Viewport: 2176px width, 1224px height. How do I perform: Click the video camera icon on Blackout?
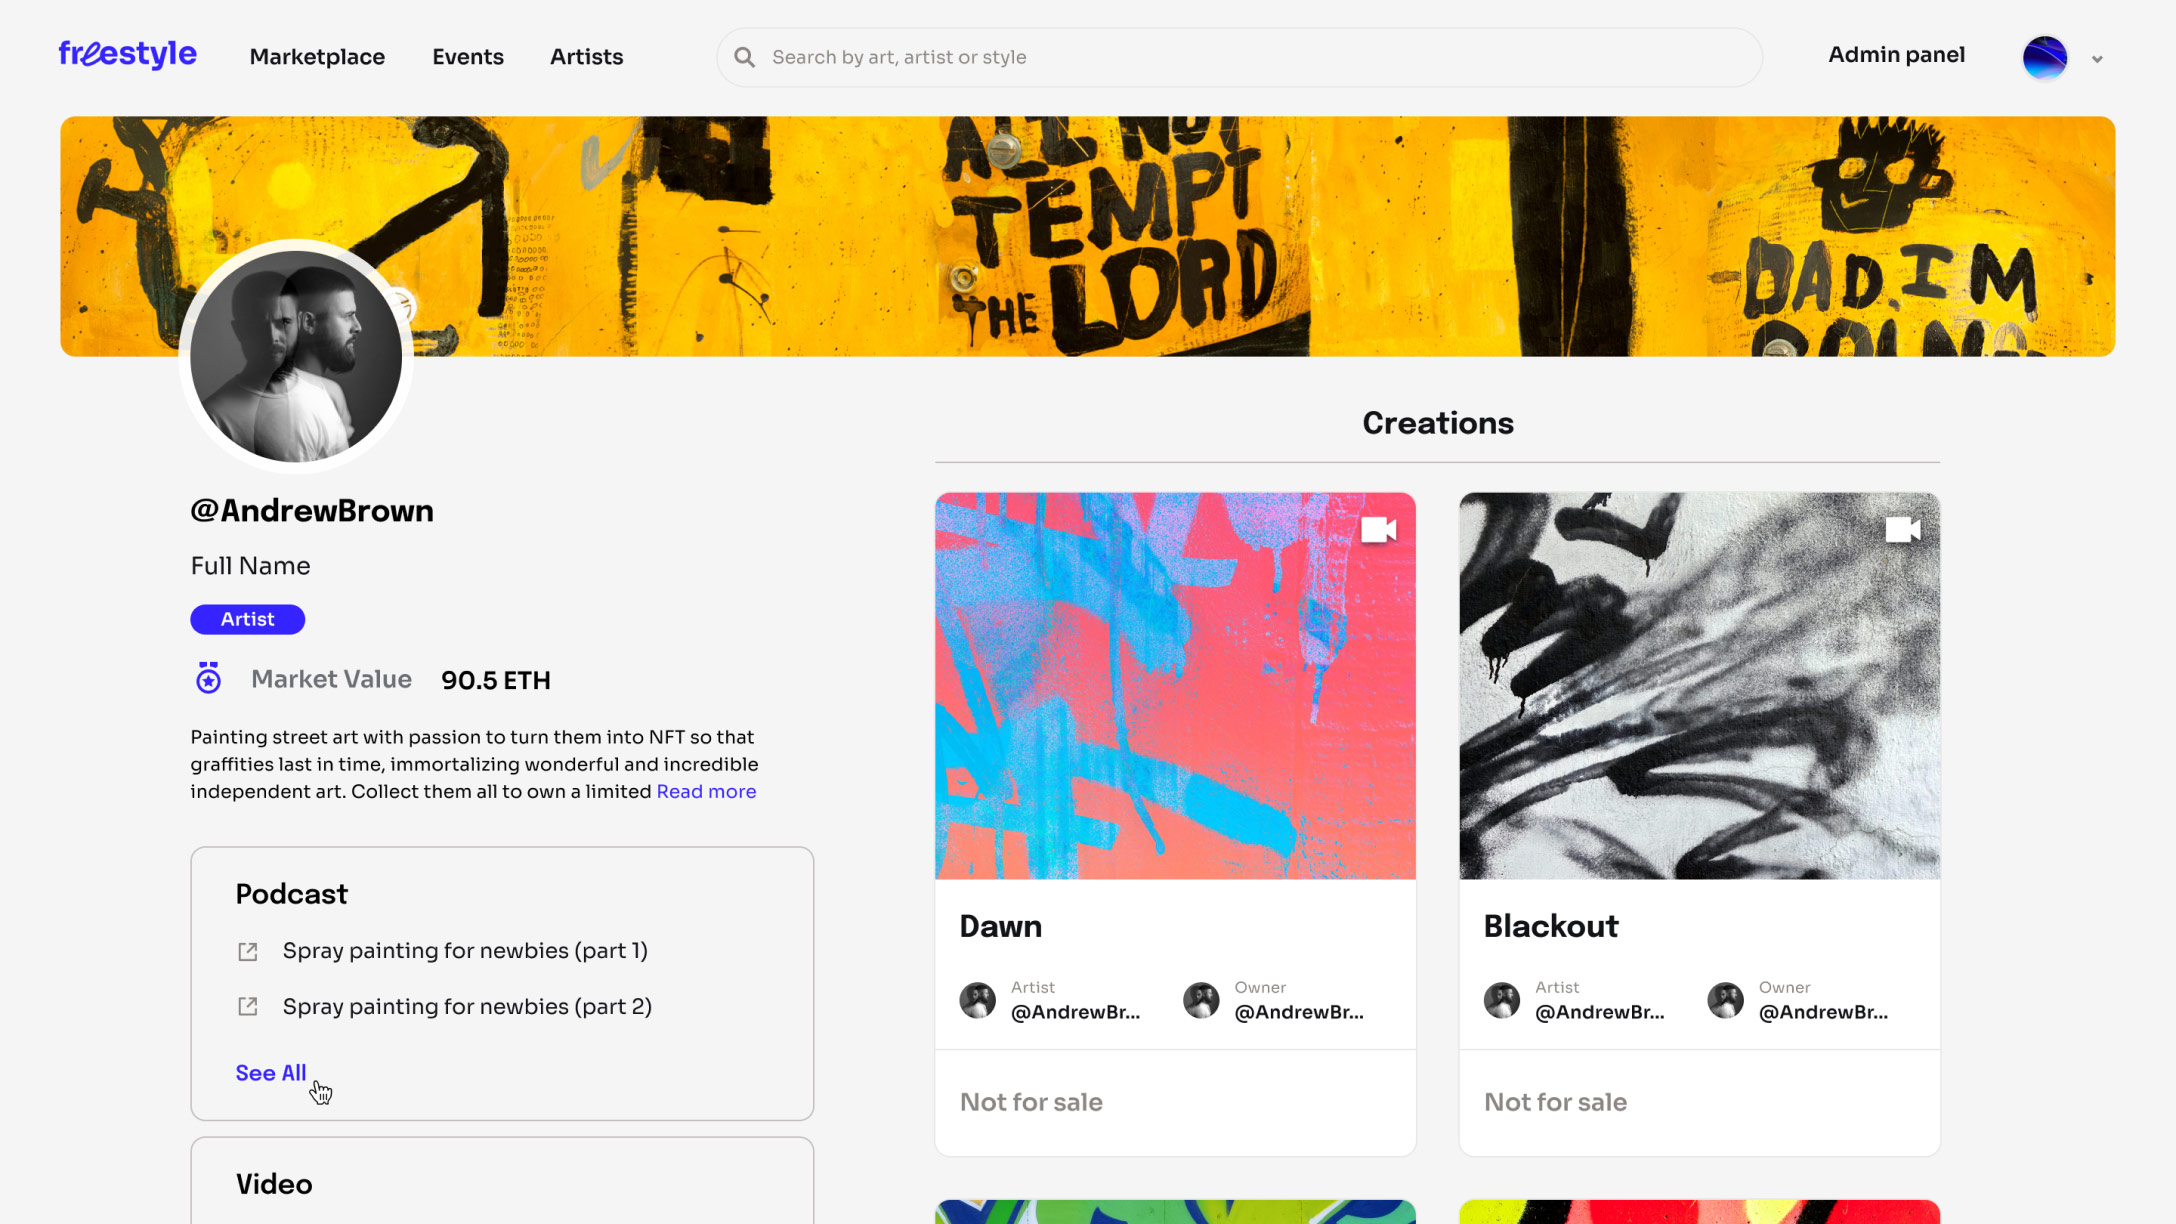pos(1902,530)
